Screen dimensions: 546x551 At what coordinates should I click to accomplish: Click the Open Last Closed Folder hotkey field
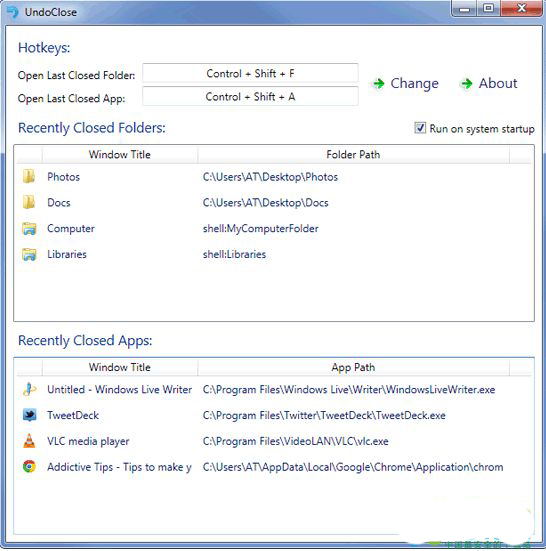coord(250,73)
